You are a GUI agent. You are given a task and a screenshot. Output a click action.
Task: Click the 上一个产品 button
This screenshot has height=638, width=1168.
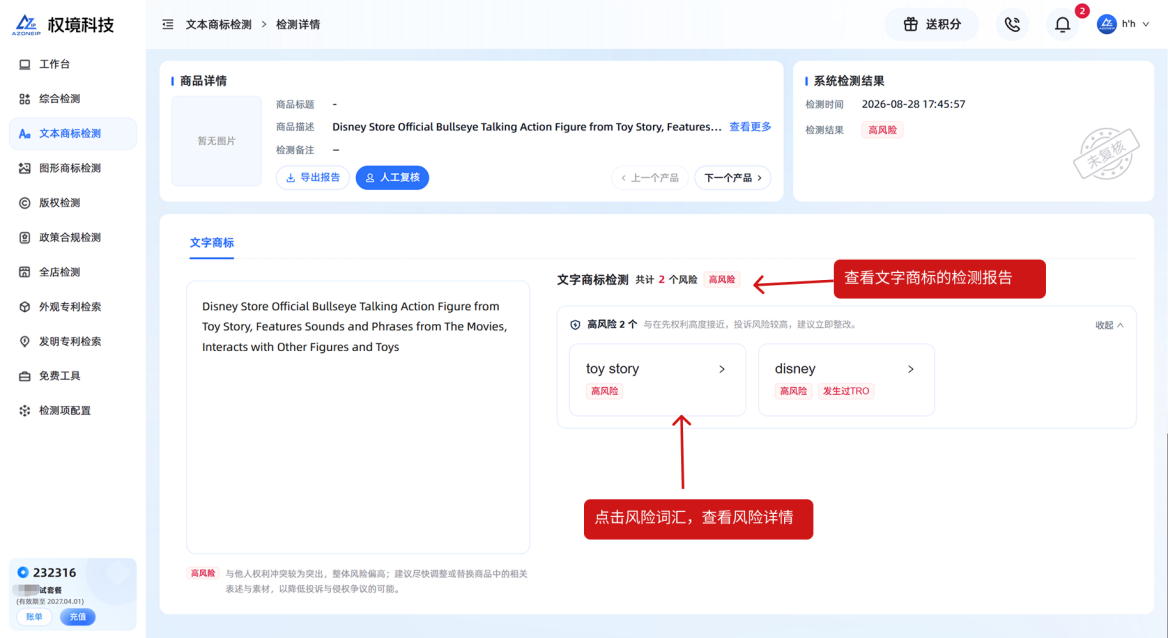650,177
